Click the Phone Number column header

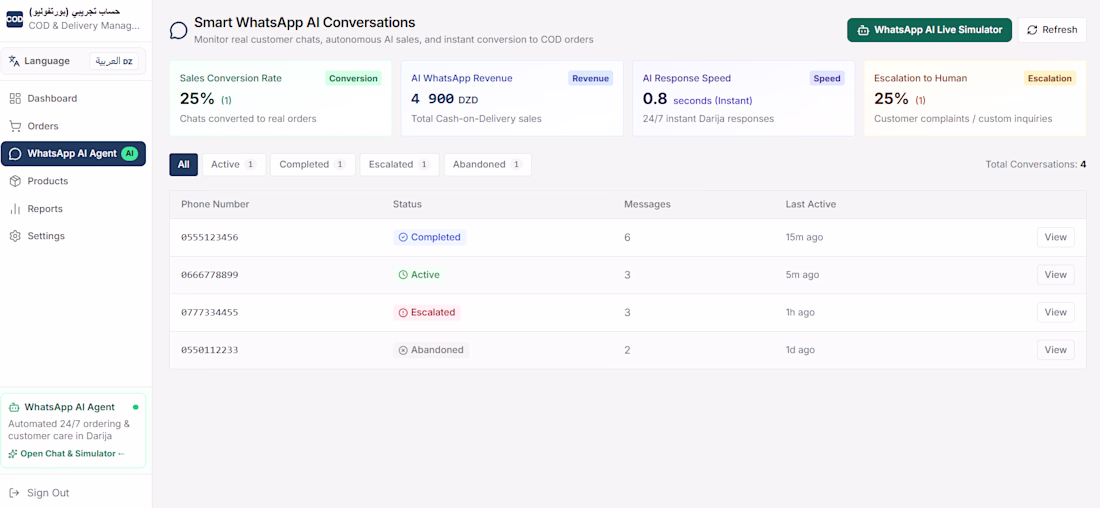point(215,204)
